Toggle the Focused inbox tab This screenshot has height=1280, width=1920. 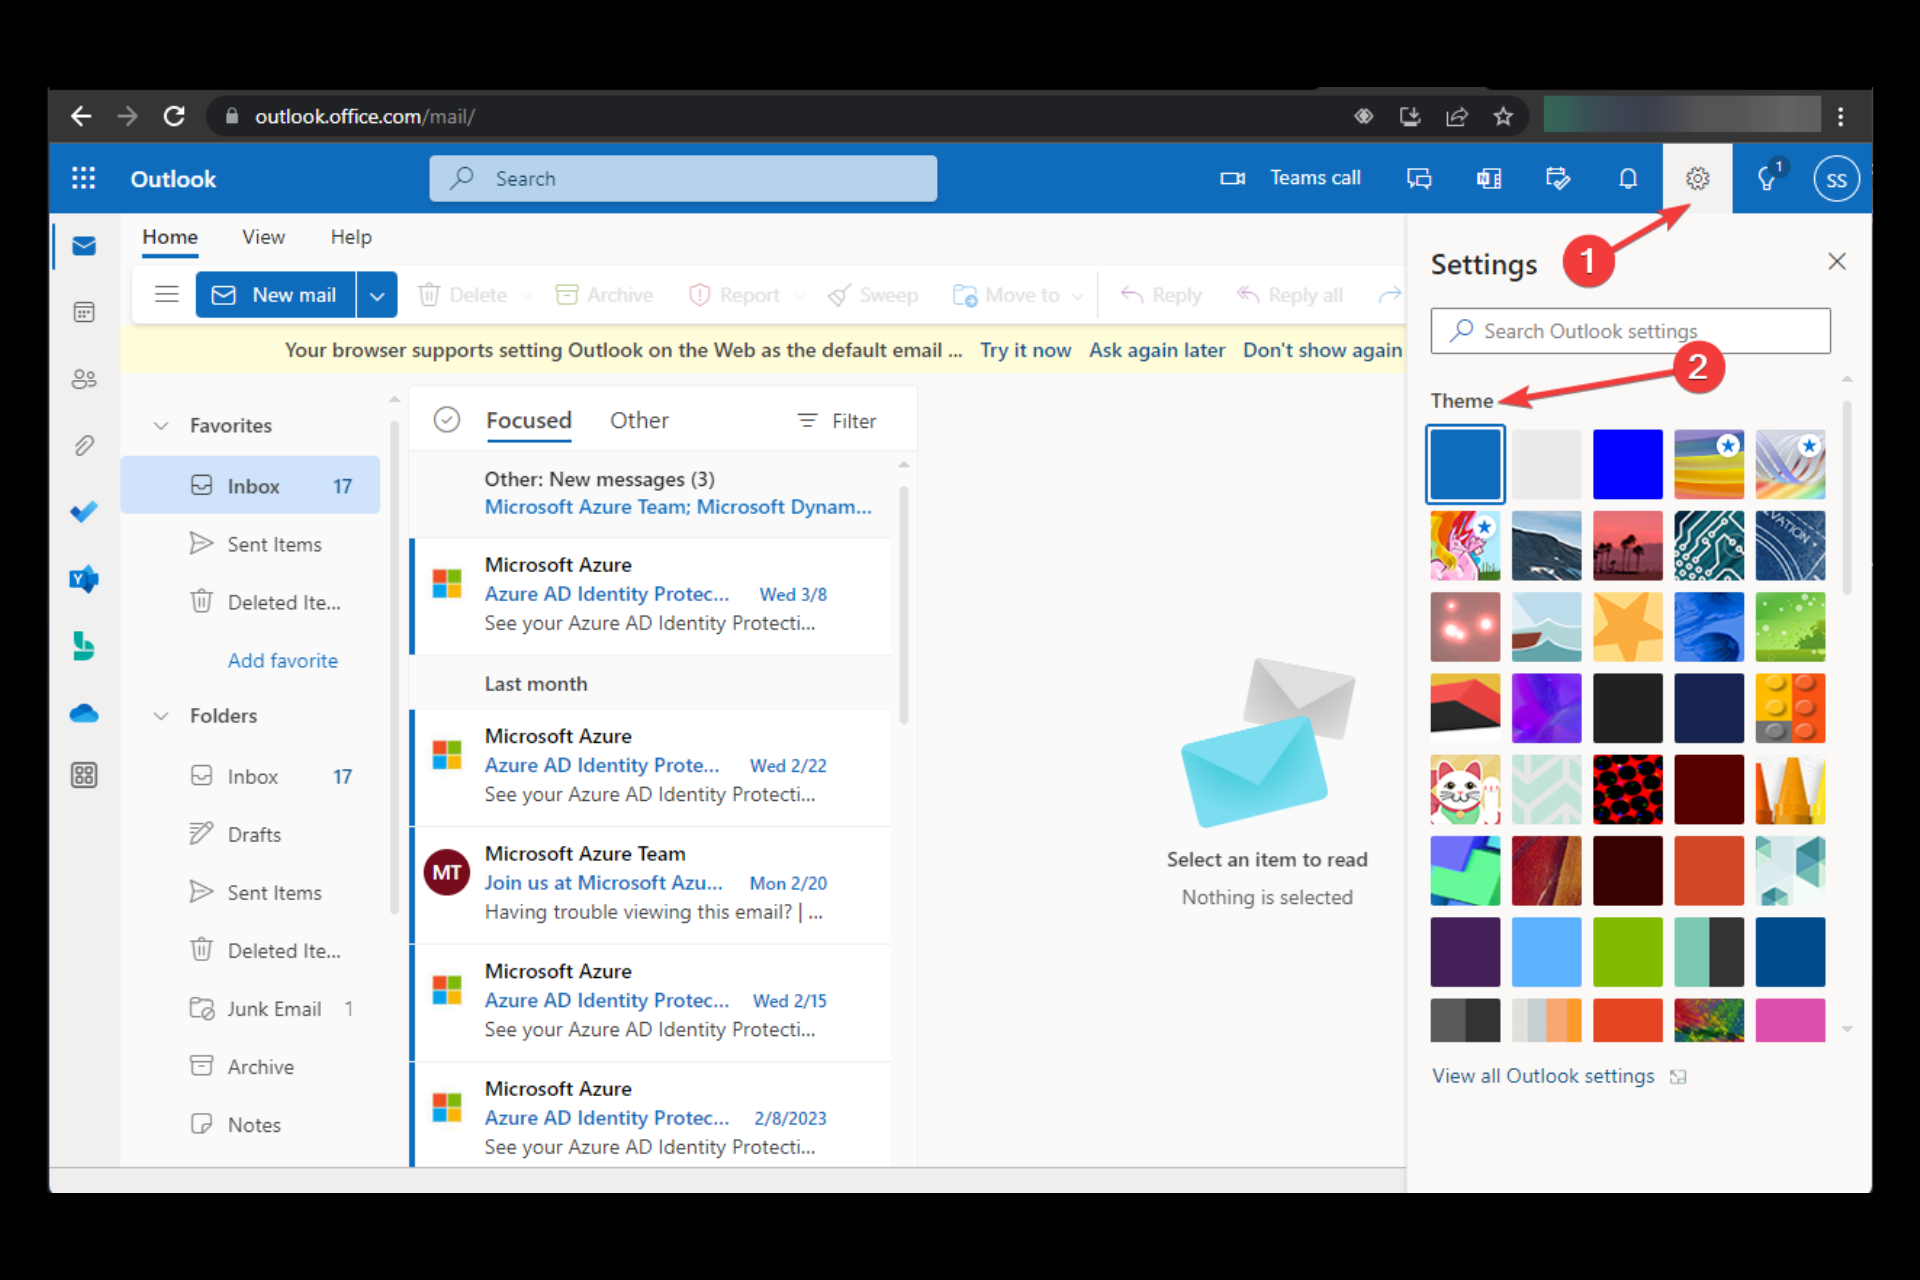tap(526, 420)
